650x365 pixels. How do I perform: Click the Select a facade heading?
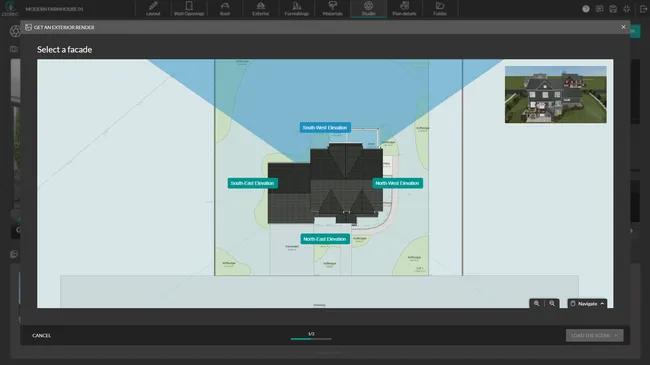(x=65, y=49)
